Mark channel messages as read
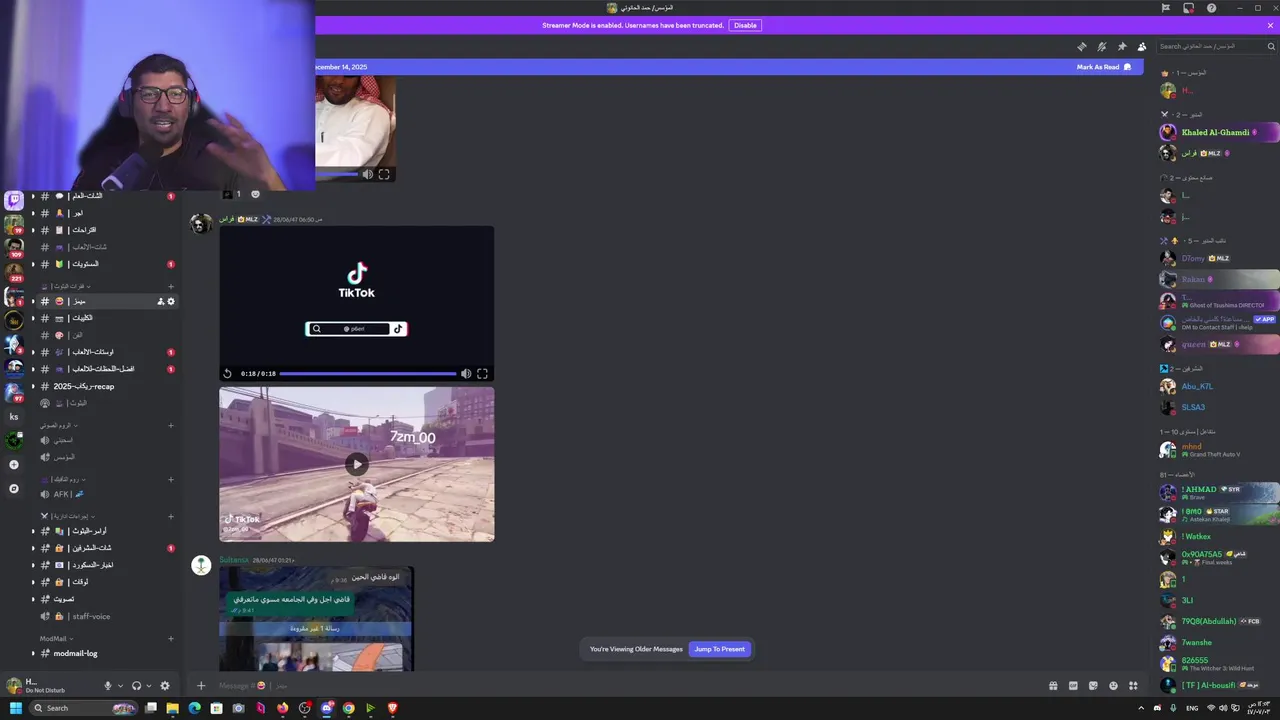 pos(1104,67)
